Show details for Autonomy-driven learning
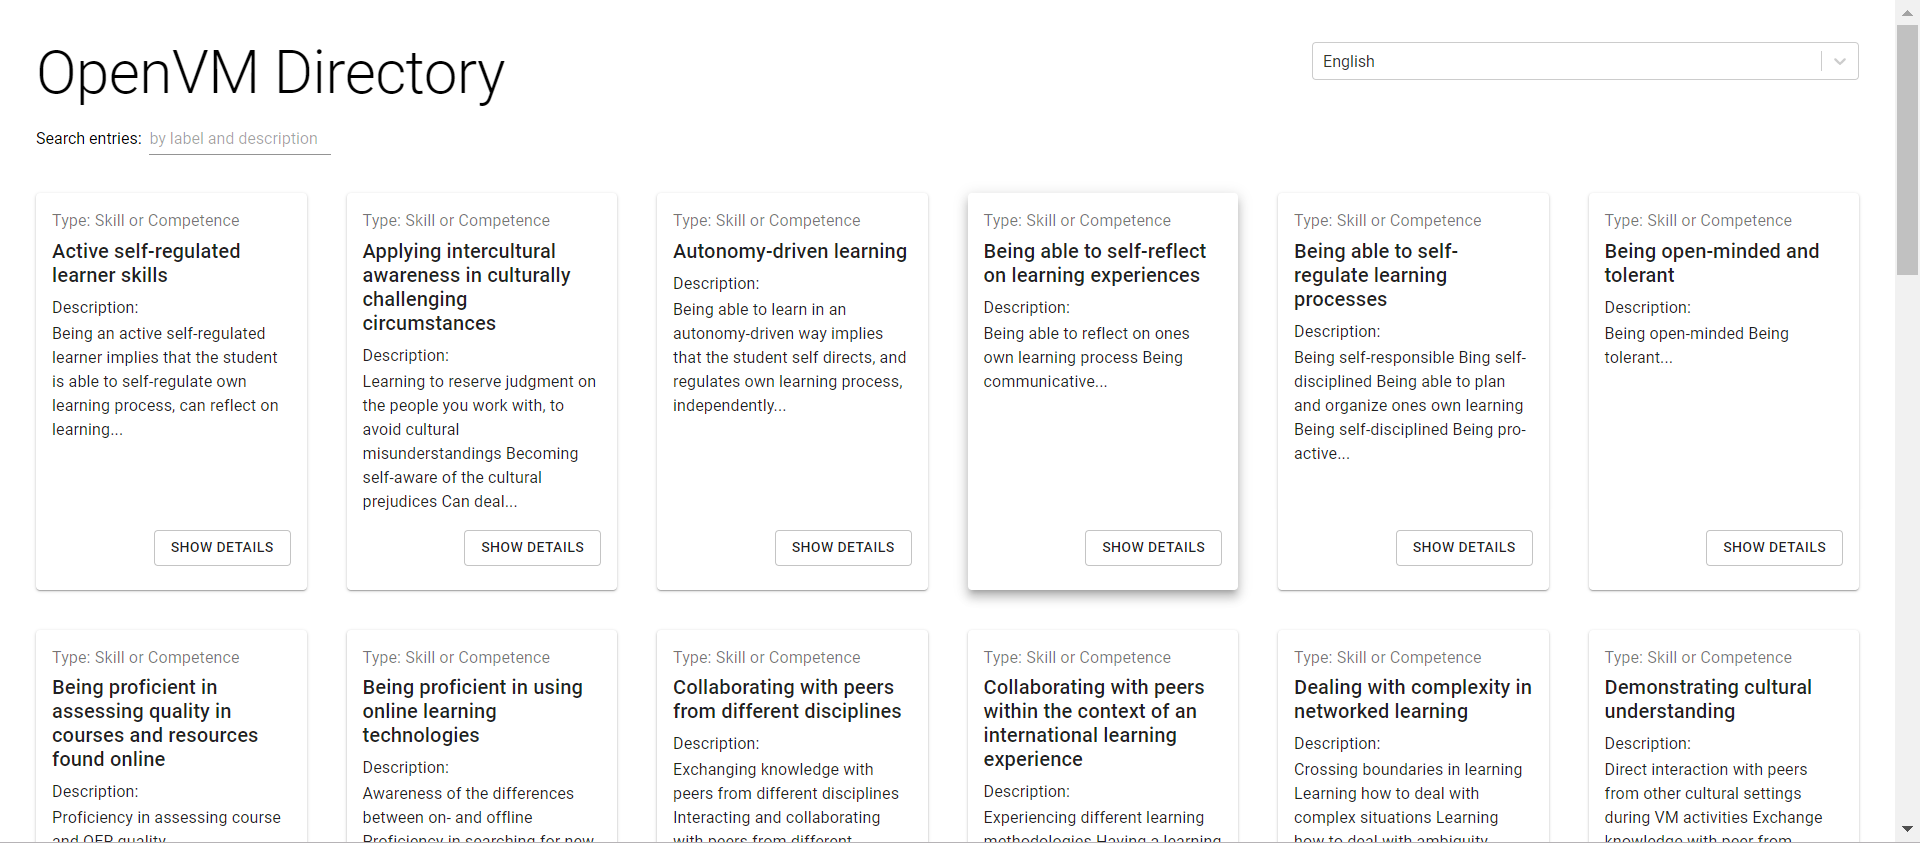Screen dimensions: 1920x843 [x=843, y=547]
